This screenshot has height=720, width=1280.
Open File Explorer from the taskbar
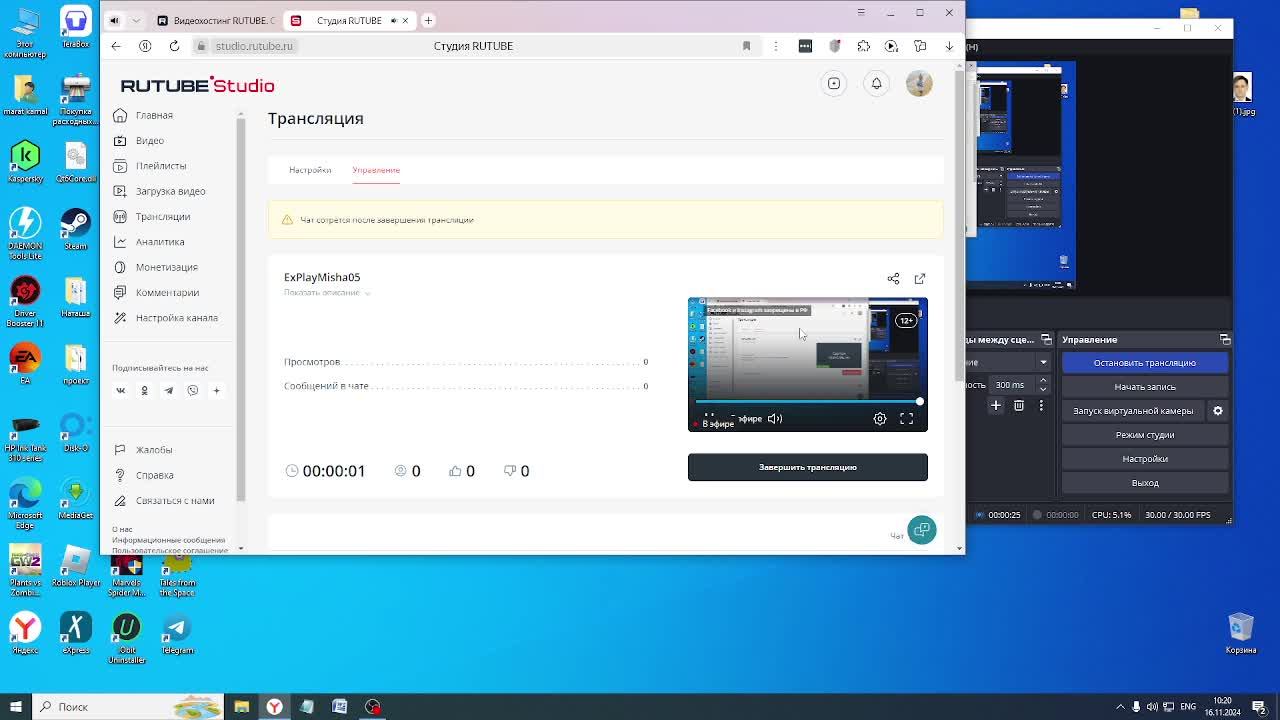click(241, 707)
